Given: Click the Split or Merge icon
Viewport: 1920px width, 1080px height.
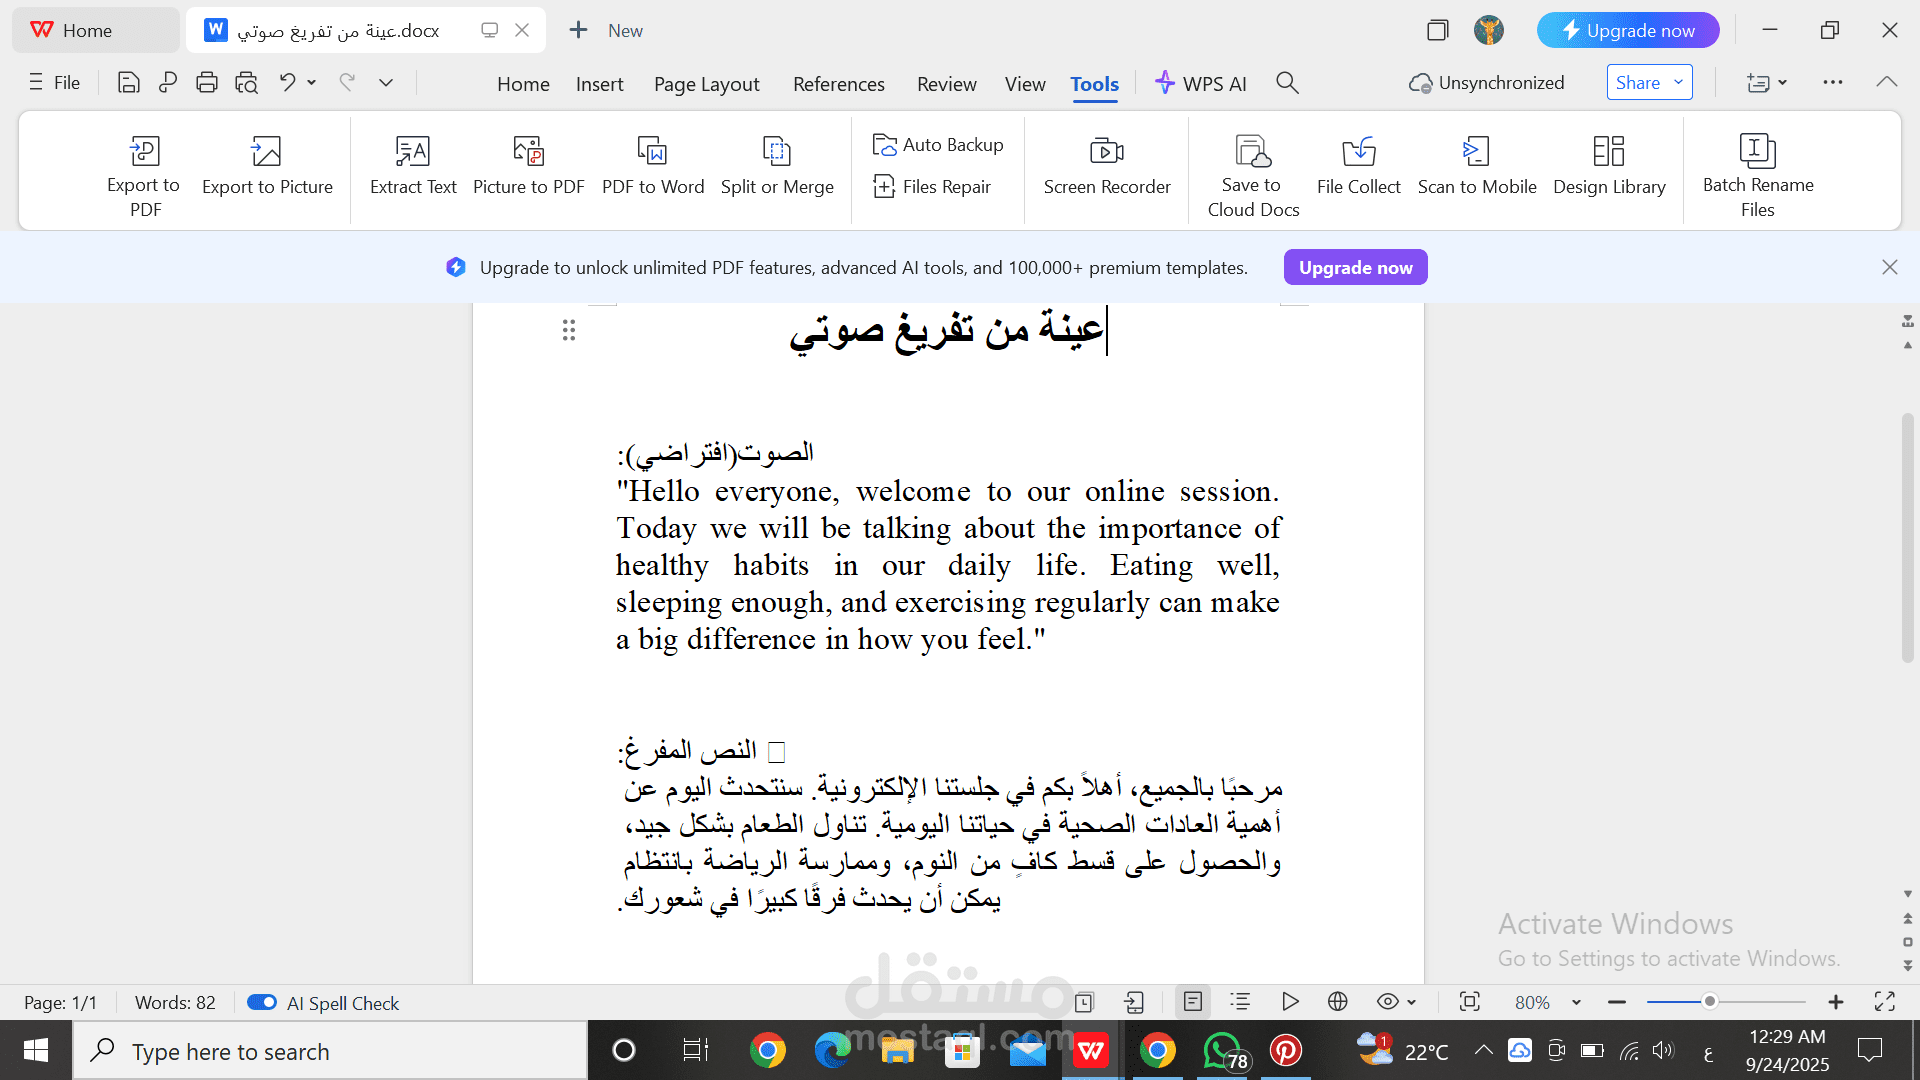Looking at the screenshot, I should coord(776,152).
